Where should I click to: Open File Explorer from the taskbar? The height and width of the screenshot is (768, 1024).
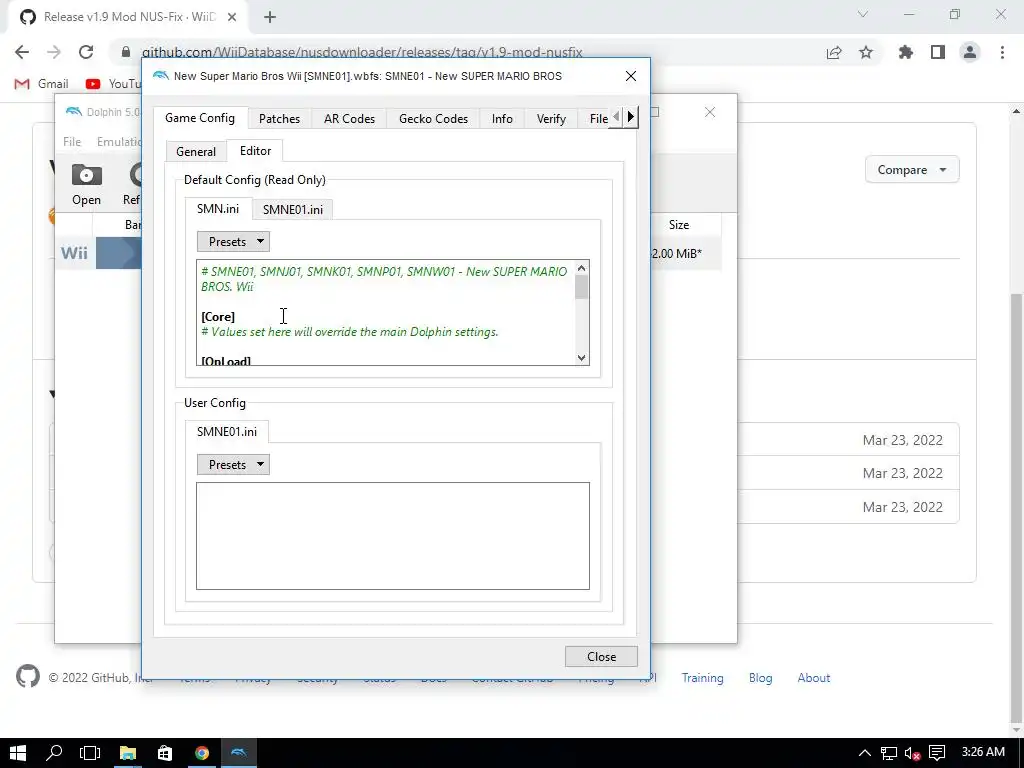point(127,753)
